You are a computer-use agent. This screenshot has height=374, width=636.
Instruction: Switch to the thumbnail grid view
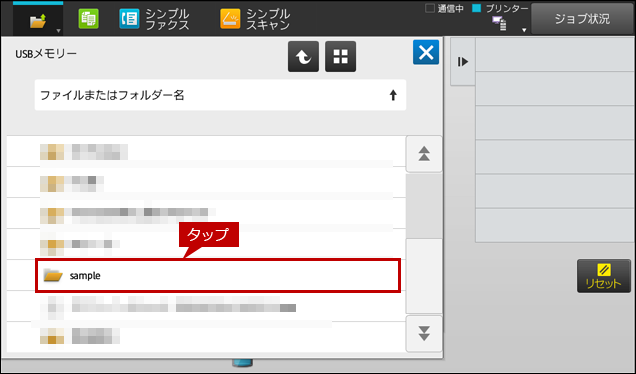click(340, 56)
